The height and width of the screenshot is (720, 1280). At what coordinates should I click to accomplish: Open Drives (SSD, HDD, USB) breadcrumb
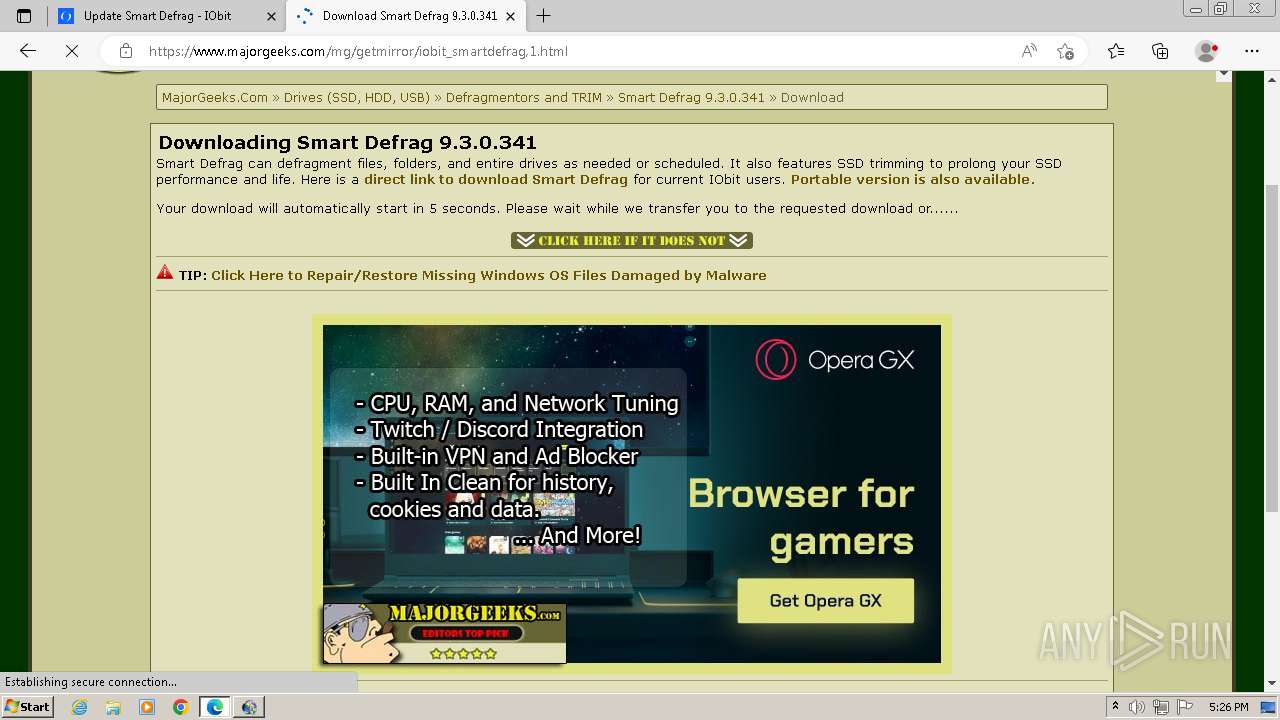(x=356, y=98)
